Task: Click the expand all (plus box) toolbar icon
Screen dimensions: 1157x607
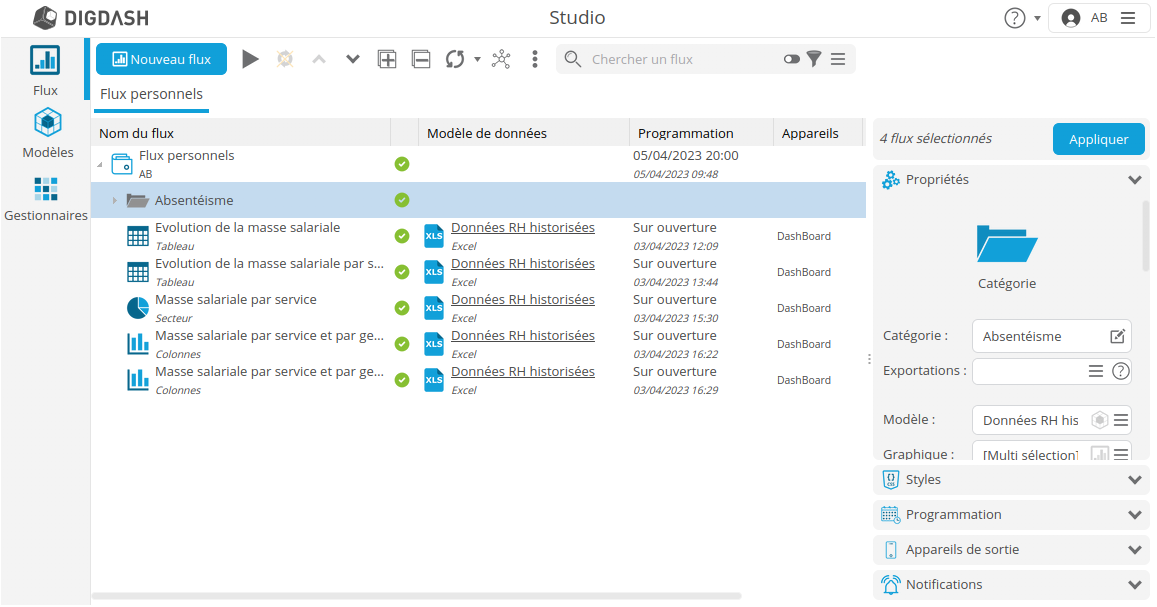Action: click(x=387, y=59)
